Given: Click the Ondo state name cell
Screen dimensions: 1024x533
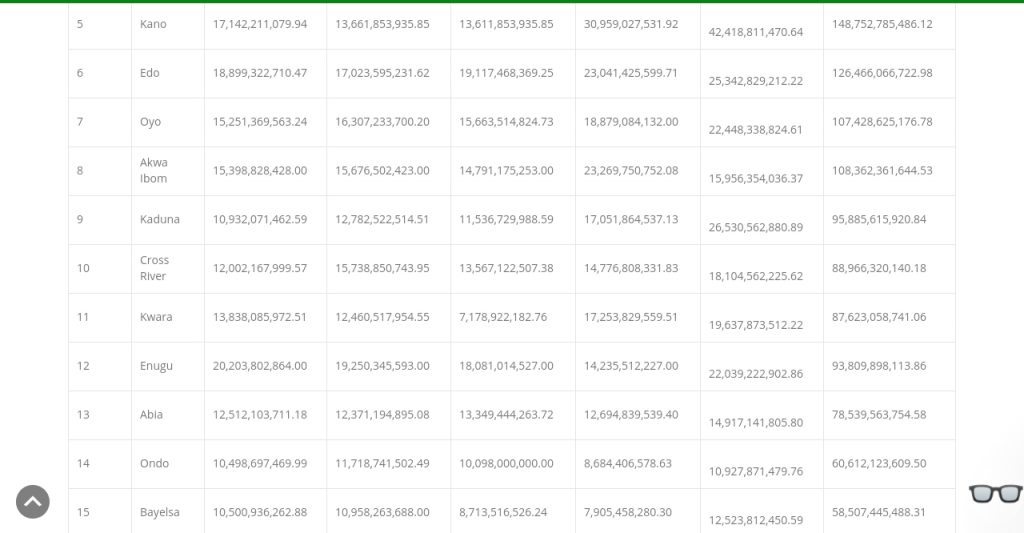Looking at the screenshot, I should click(154, 464).
